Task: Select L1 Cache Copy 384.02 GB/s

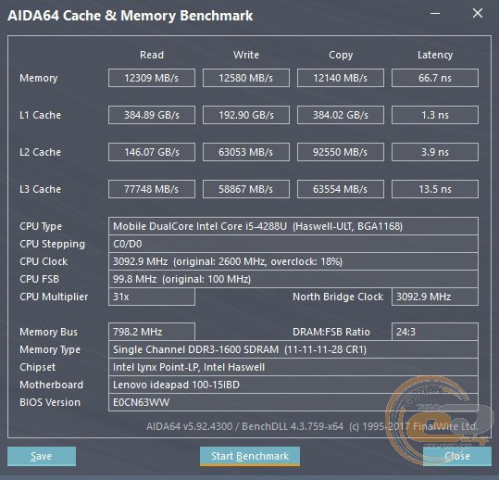Action: [x=340, y=115]
